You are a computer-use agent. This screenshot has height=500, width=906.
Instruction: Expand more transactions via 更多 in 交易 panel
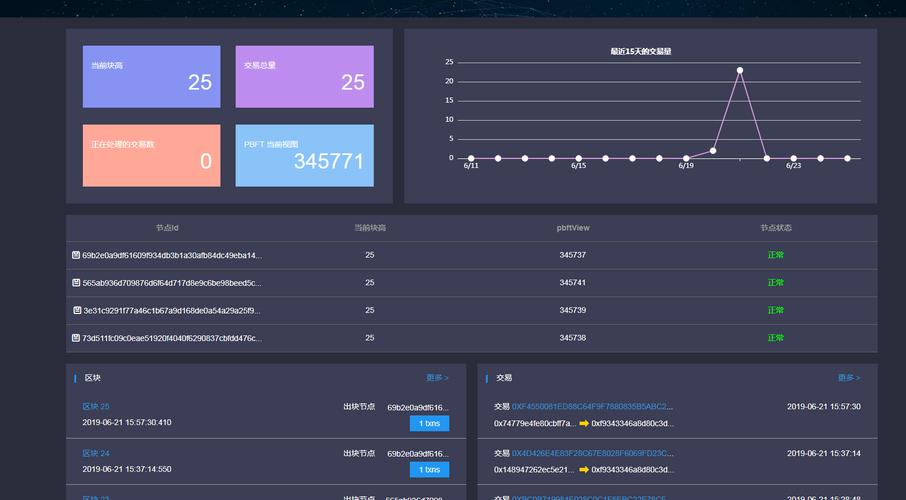pyautogui.click(x=848, y=378)
